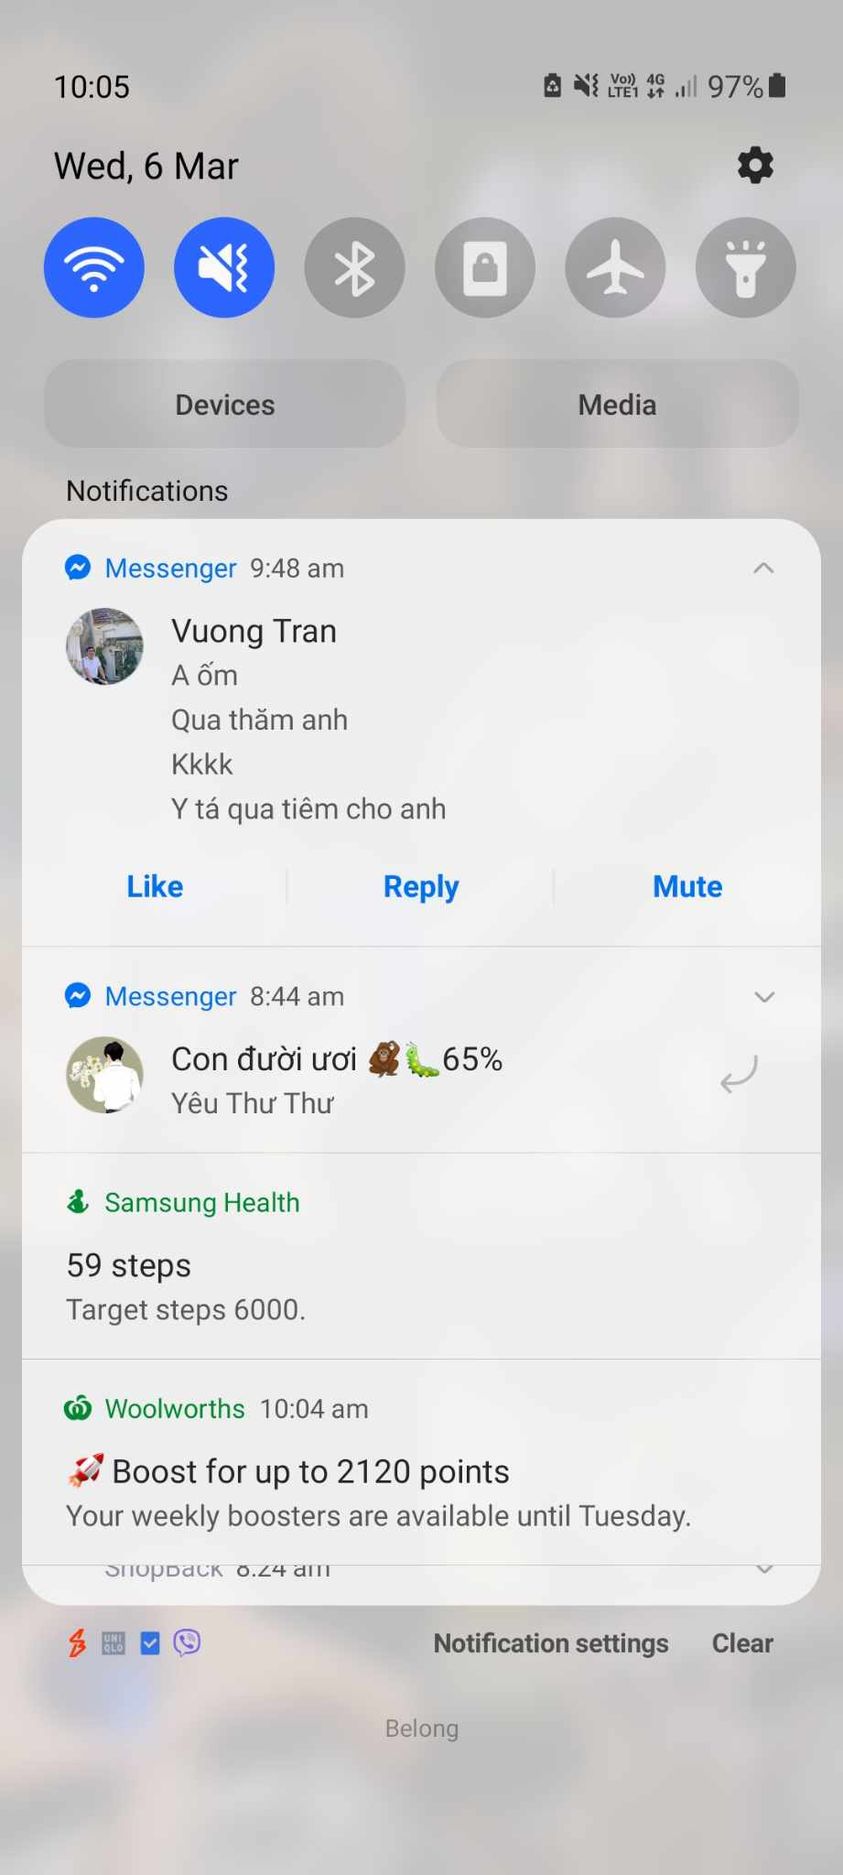This screenshot has height=1875, width=843.
Task: Toggle the muted sound quick setting
Action: [224, 267]
